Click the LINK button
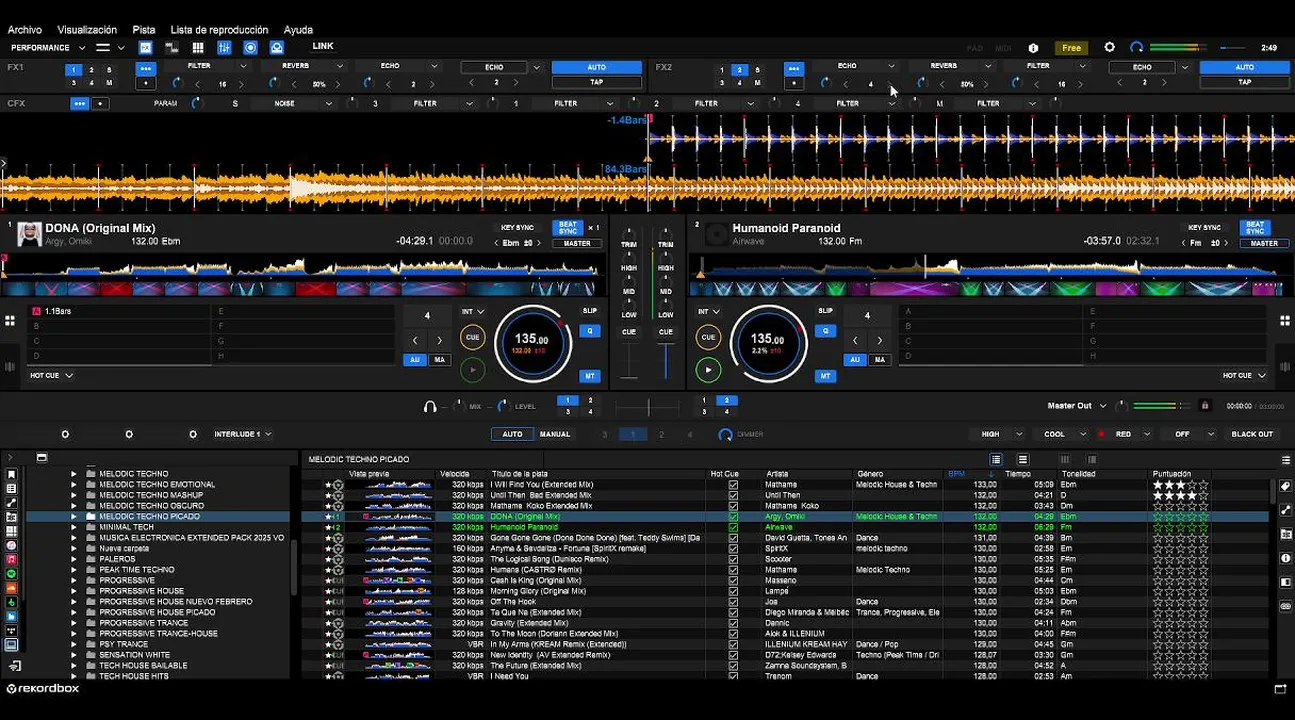 (x=323, y=46)
